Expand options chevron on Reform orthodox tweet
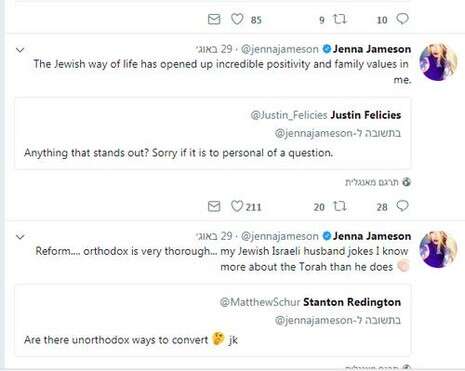 click(20, 237)
